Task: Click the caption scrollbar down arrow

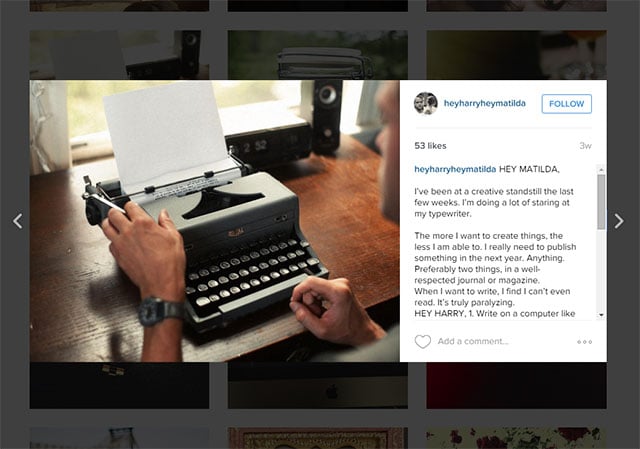Action: point(601,315)
